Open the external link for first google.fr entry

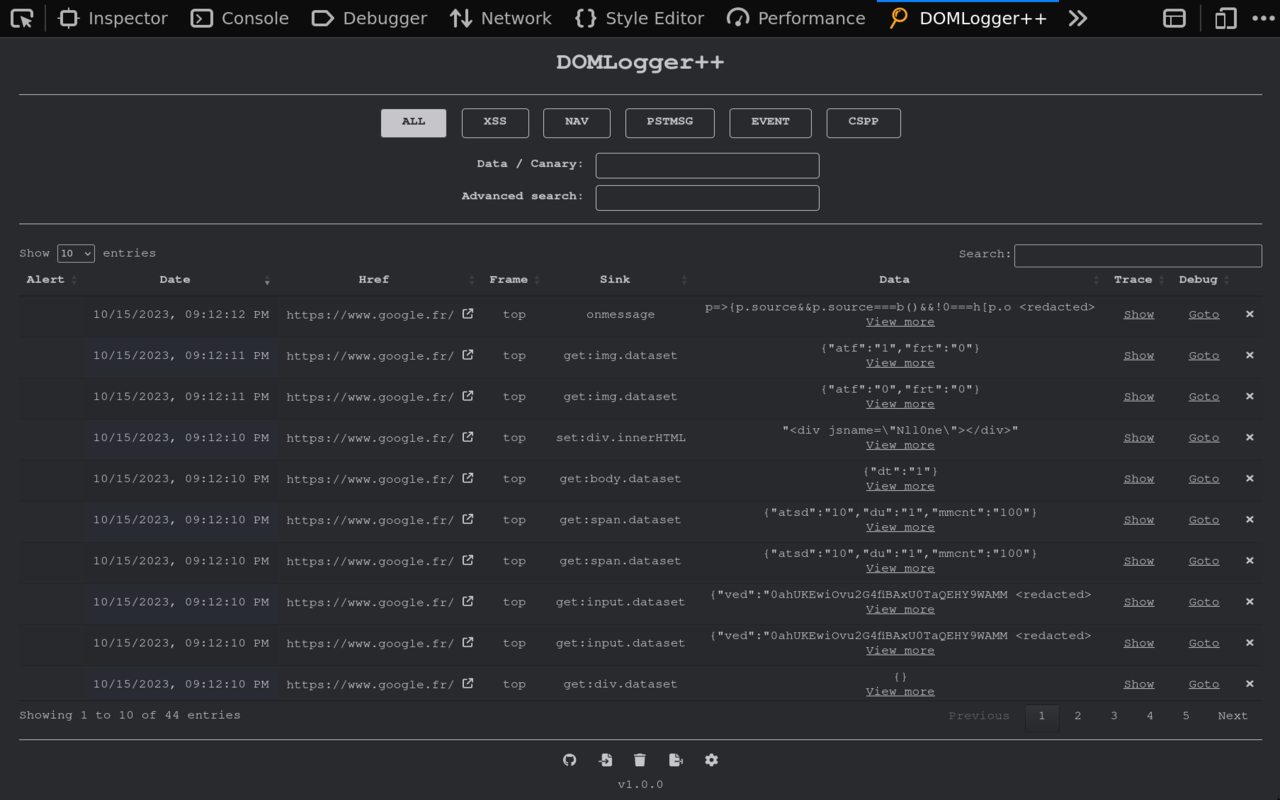[x=466, y=313]
